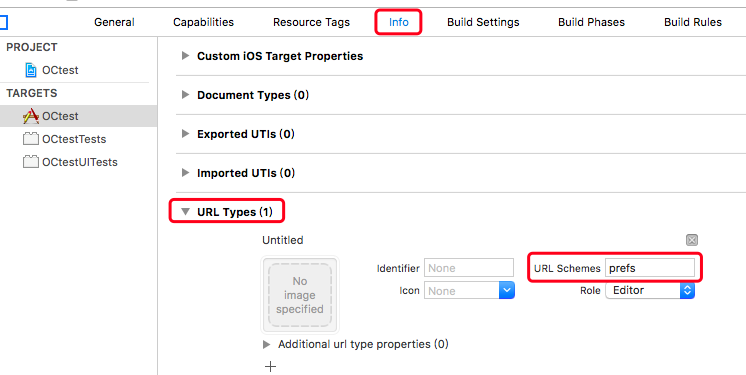Select the OCtestTests target bundle icon
This screenshot has width=746, height=375.
click(31, 139)
